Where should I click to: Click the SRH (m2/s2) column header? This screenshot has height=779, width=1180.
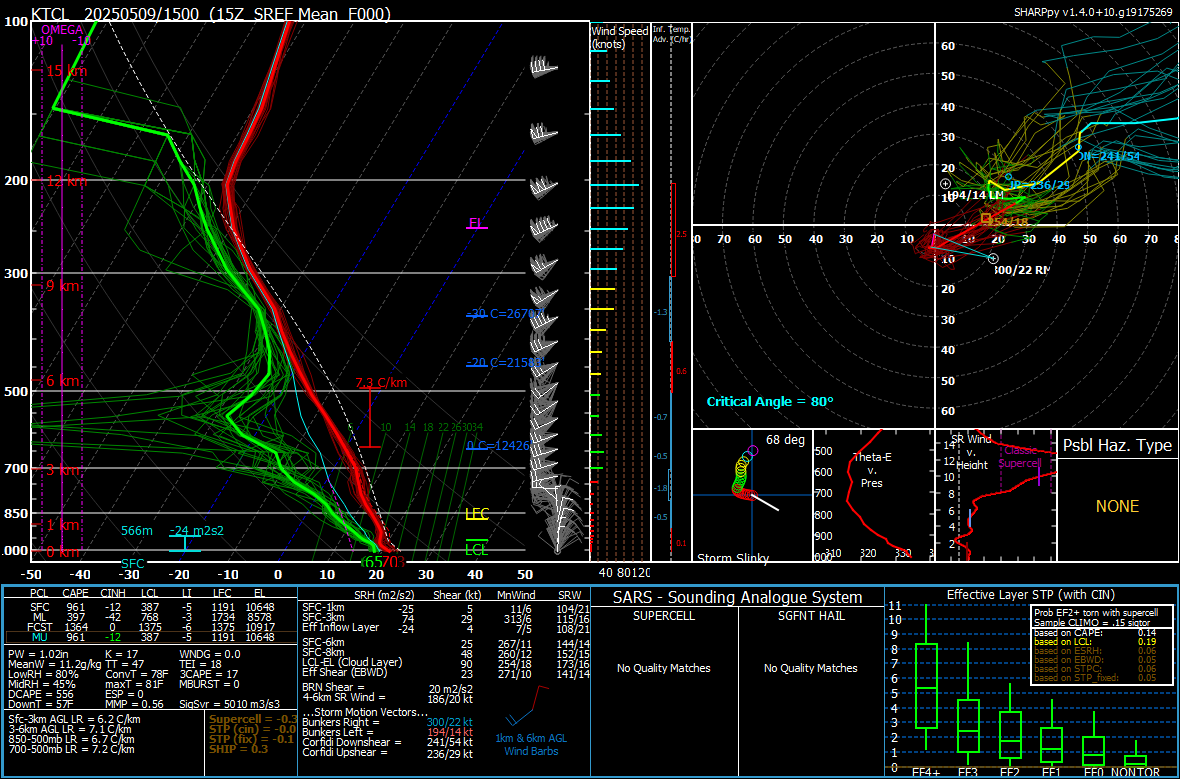[x=385, y=595]
